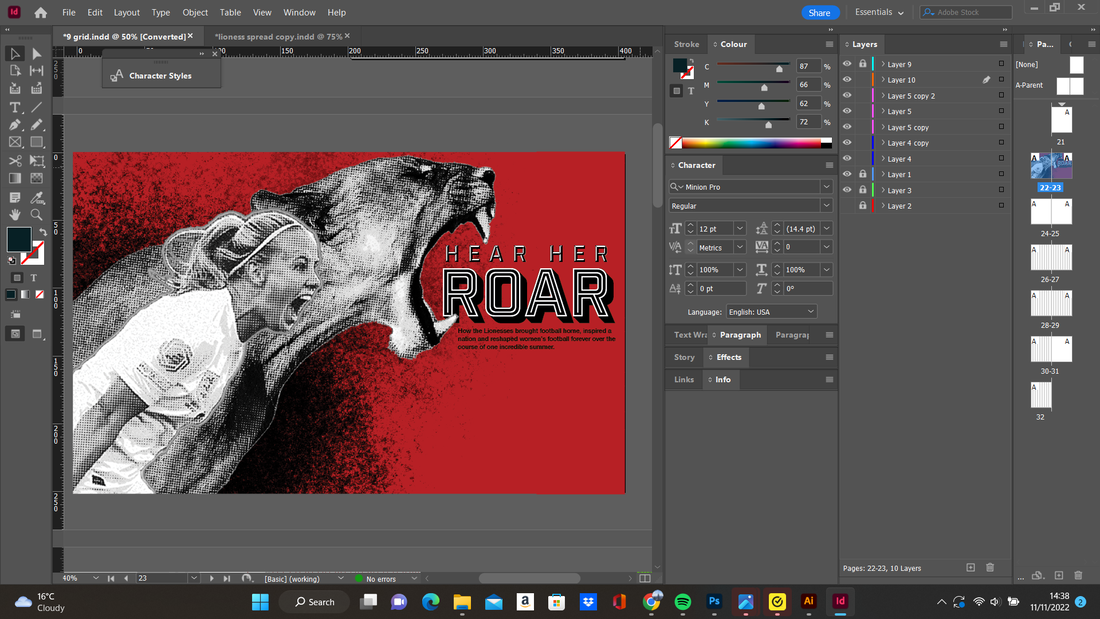1100x619 pixels.
Task: Go to next page in status bar
Action: [211, 578]
